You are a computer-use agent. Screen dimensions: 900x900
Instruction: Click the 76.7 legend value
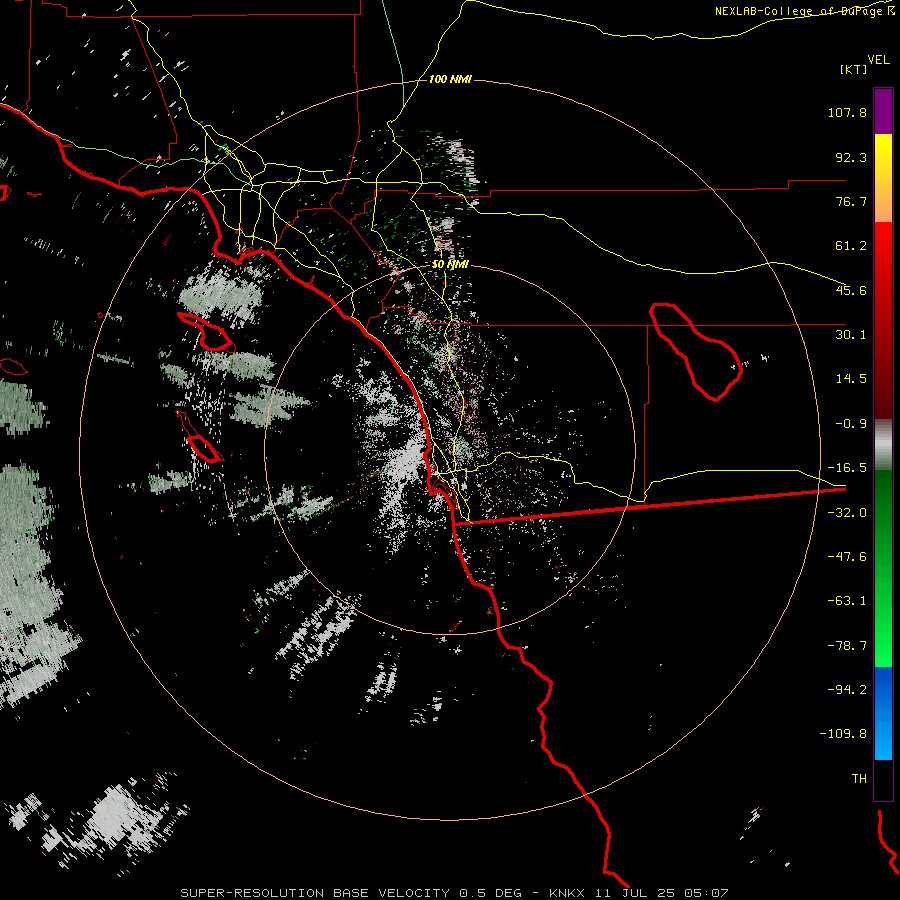(851, 201)
